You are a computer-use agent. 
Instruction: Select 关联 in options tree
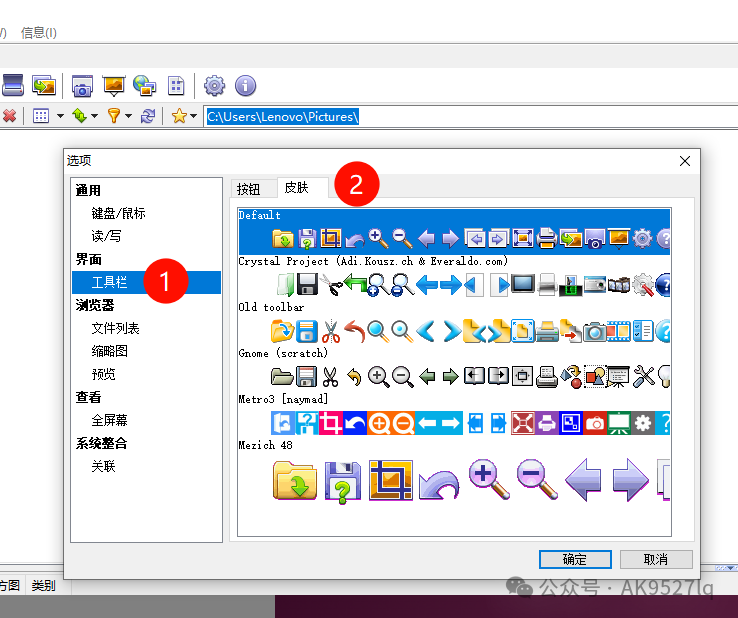(x=103, y=466)
